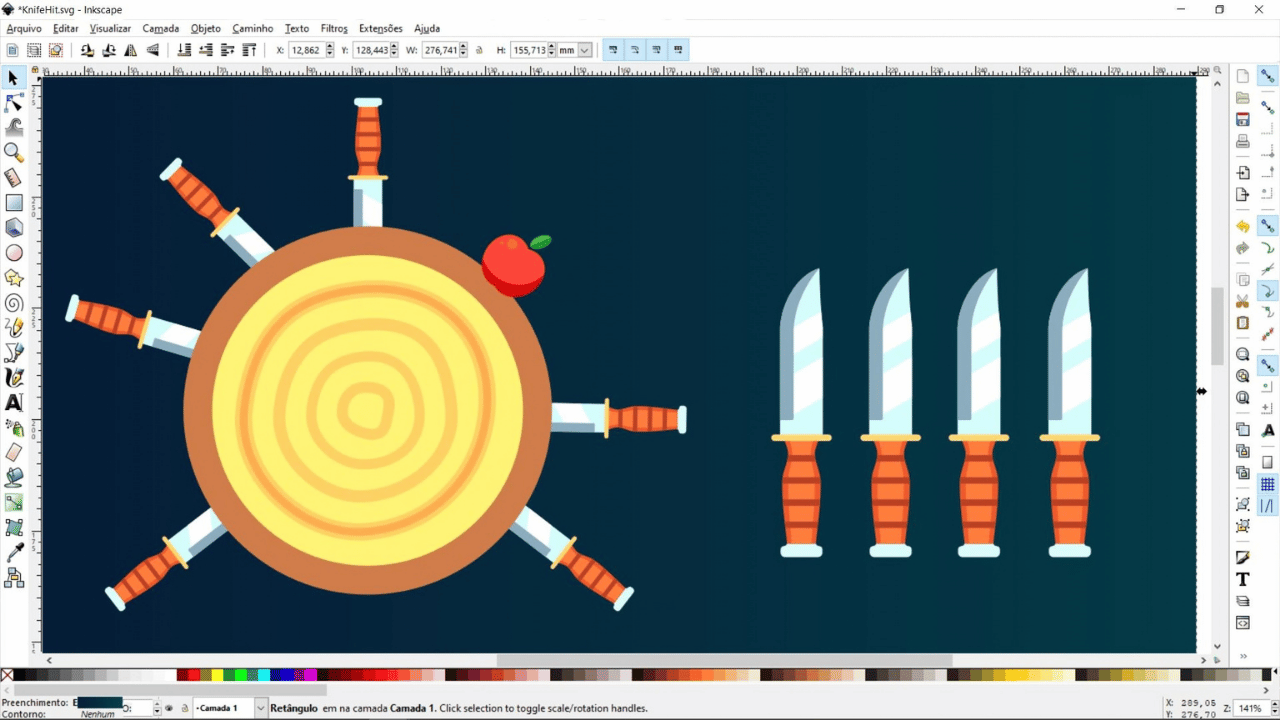Select the Paint bucket fill tool
This screenshot has height=720, width=1280.
[x=14, y=478]
